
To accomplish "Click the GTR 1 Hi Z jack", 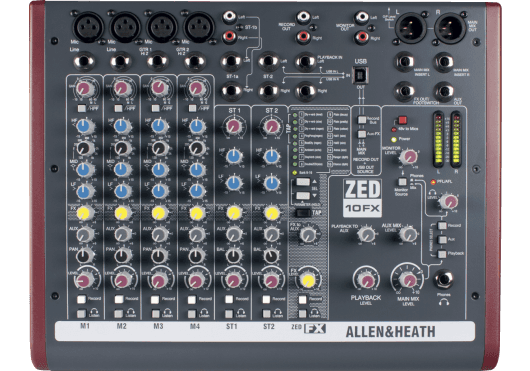I will pyautogui.click(x=158, y=62).
